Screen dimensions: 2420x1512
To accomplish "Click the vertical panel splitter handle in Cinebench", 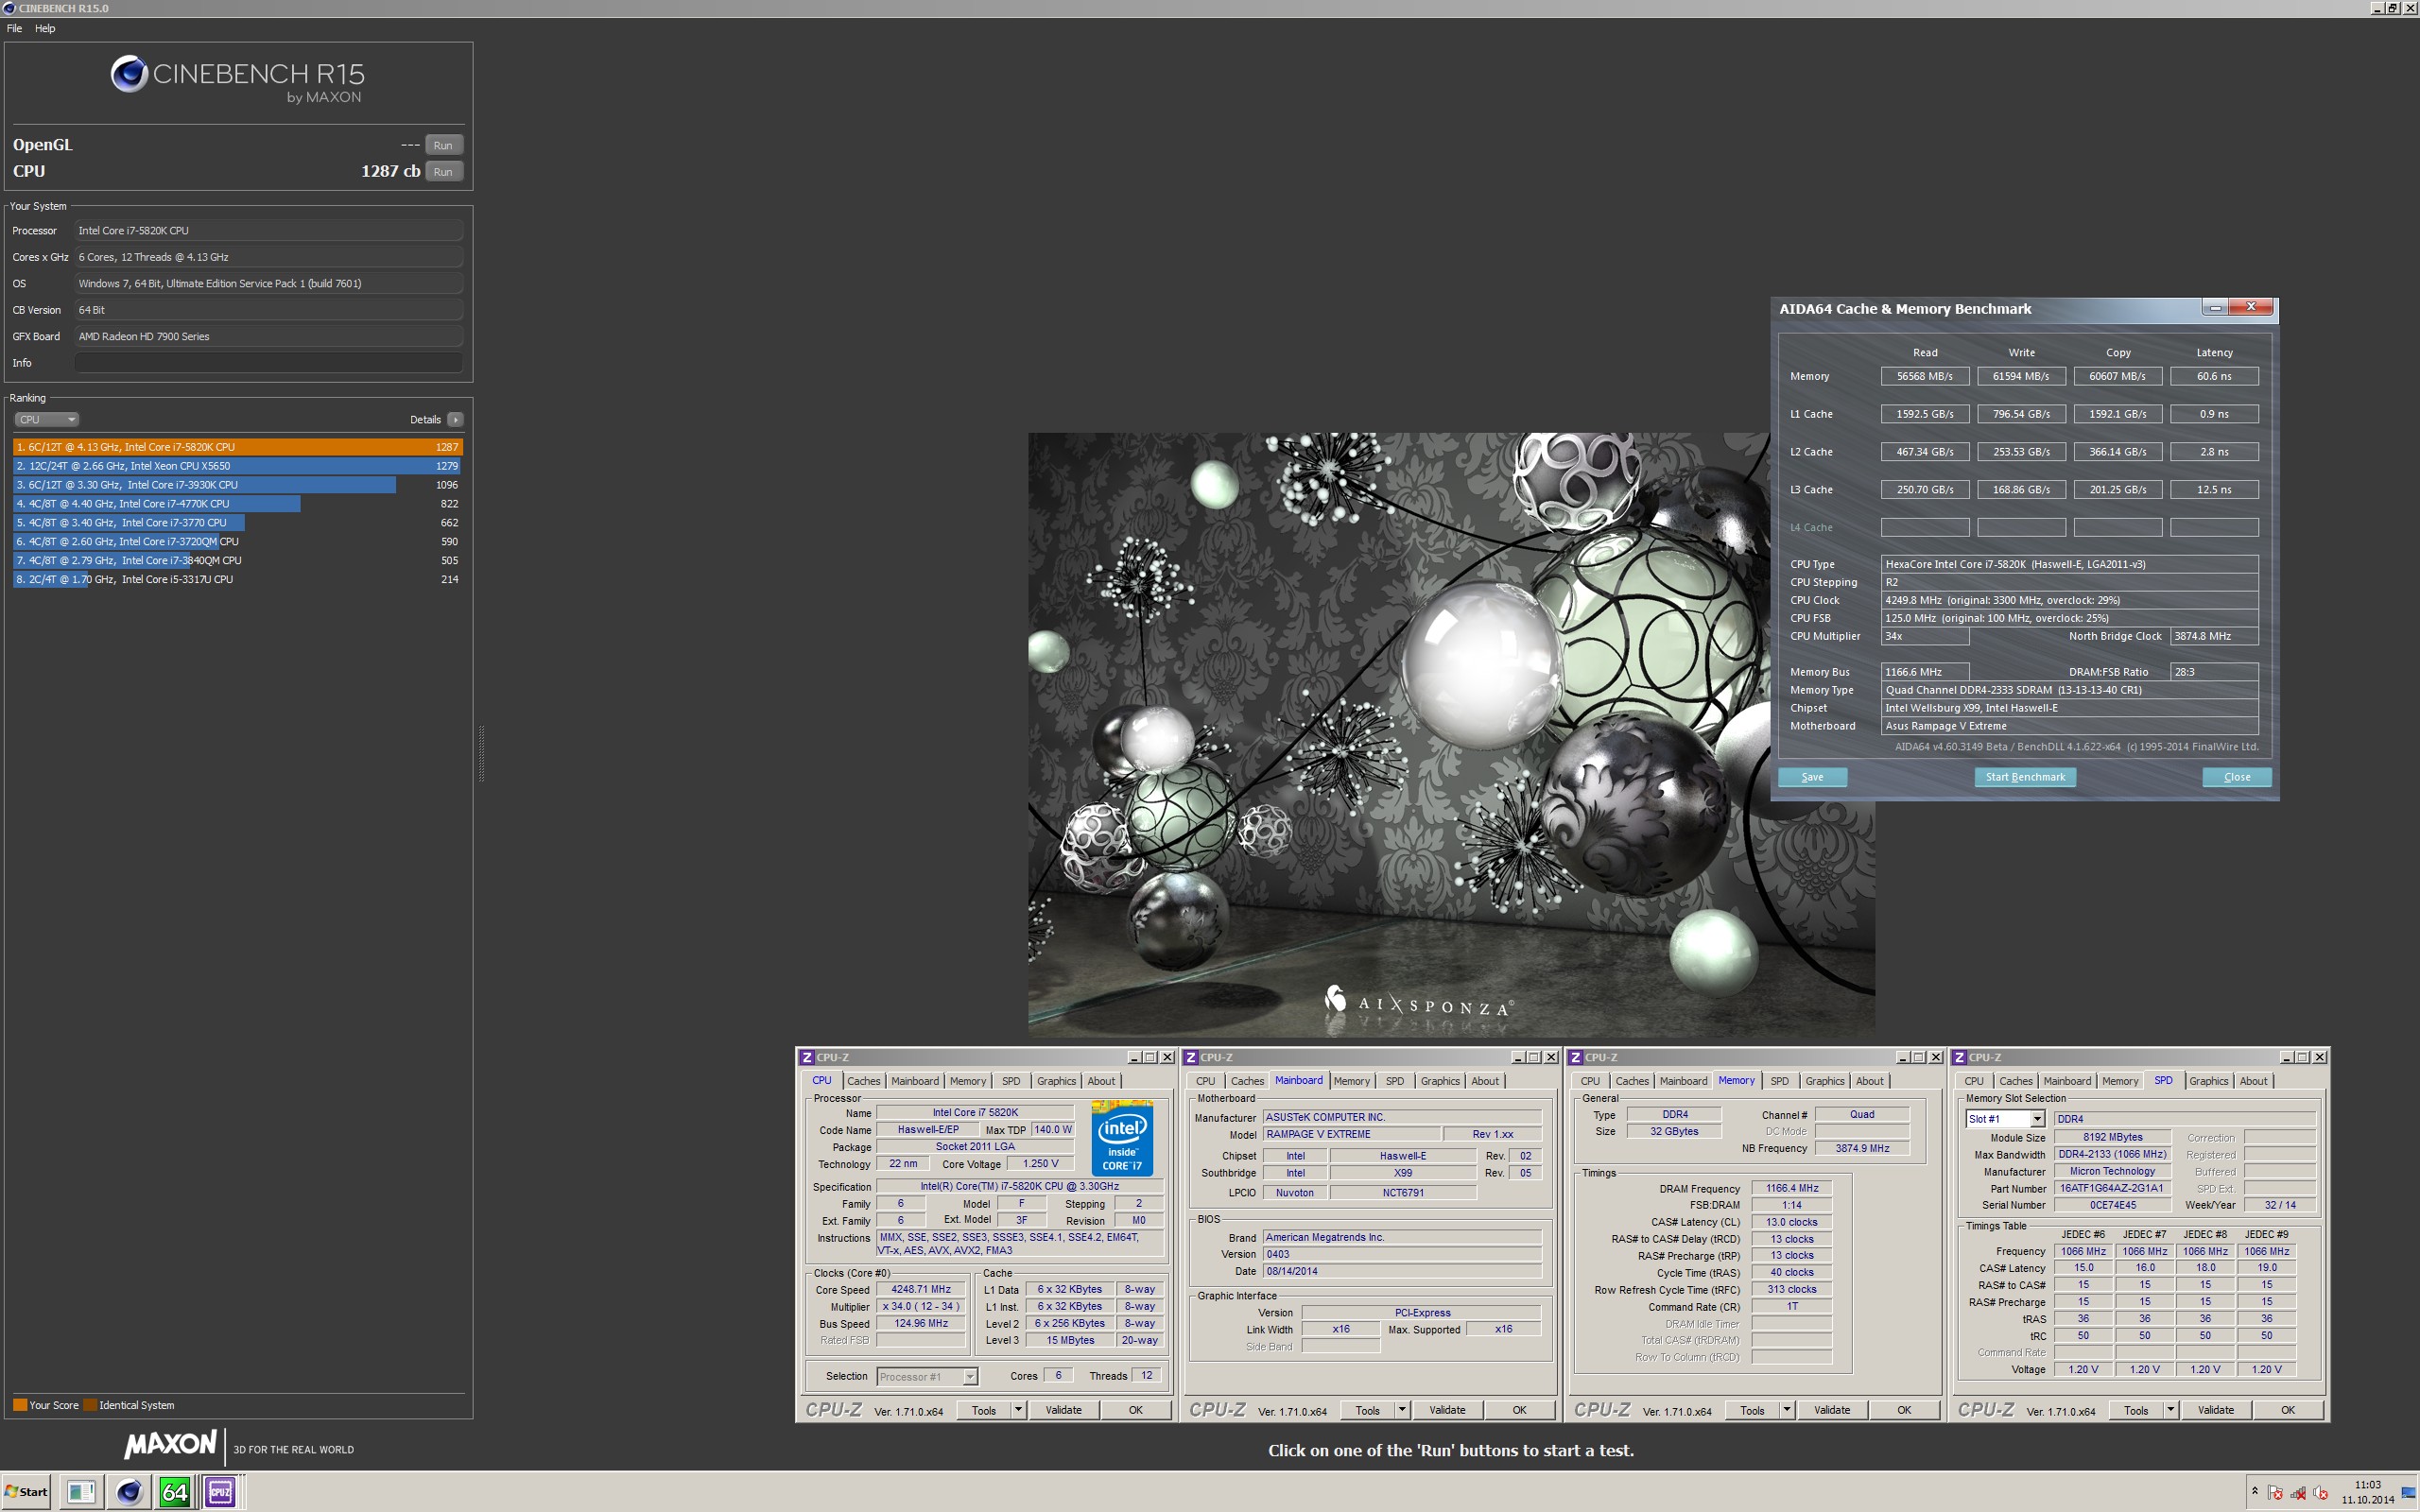I will pyautogui.click(x=481, y=753).
